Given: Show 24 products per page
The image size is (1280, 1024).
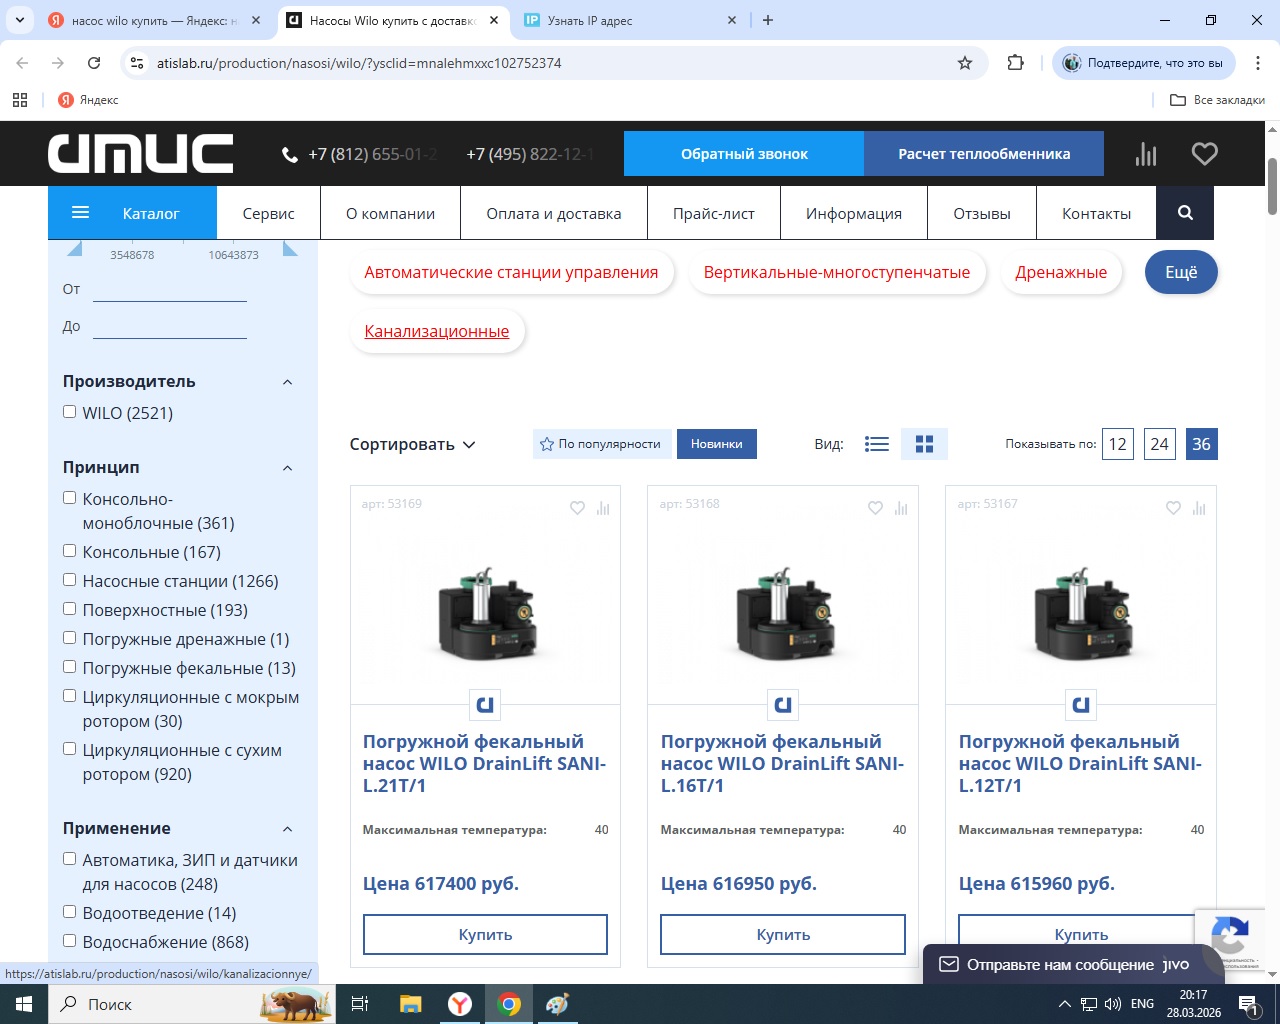Looking at the screenshot, I should 1160,444.
